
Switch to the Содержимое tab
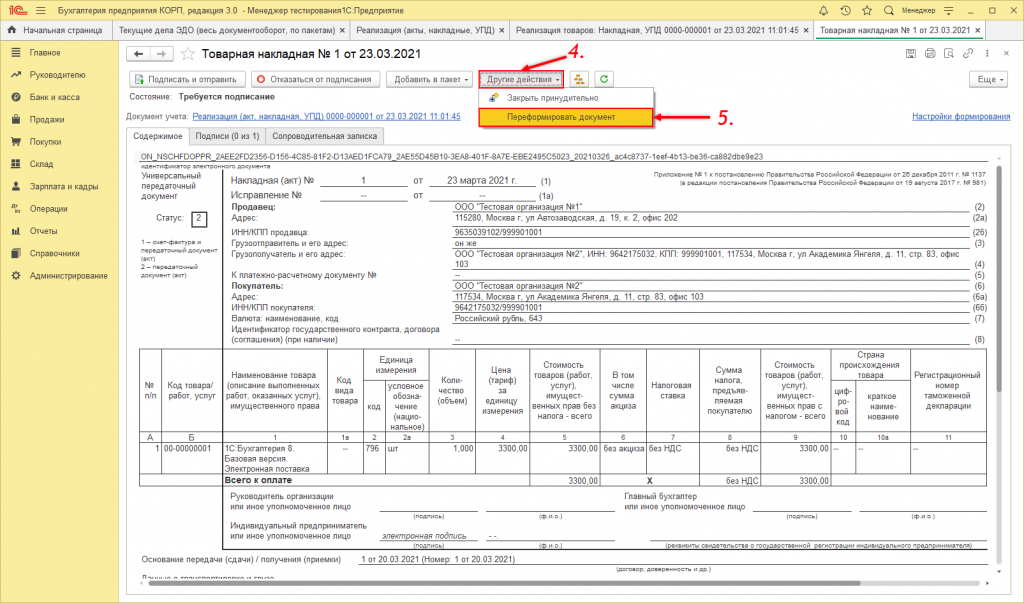[158, 136]
